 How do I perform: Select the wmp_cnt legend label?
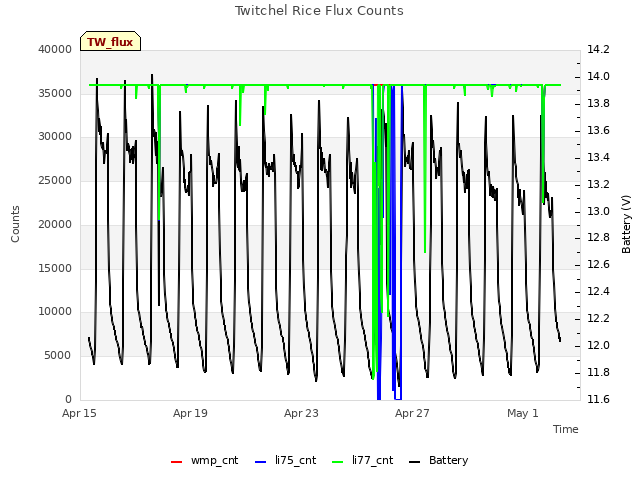pos(214,460)
